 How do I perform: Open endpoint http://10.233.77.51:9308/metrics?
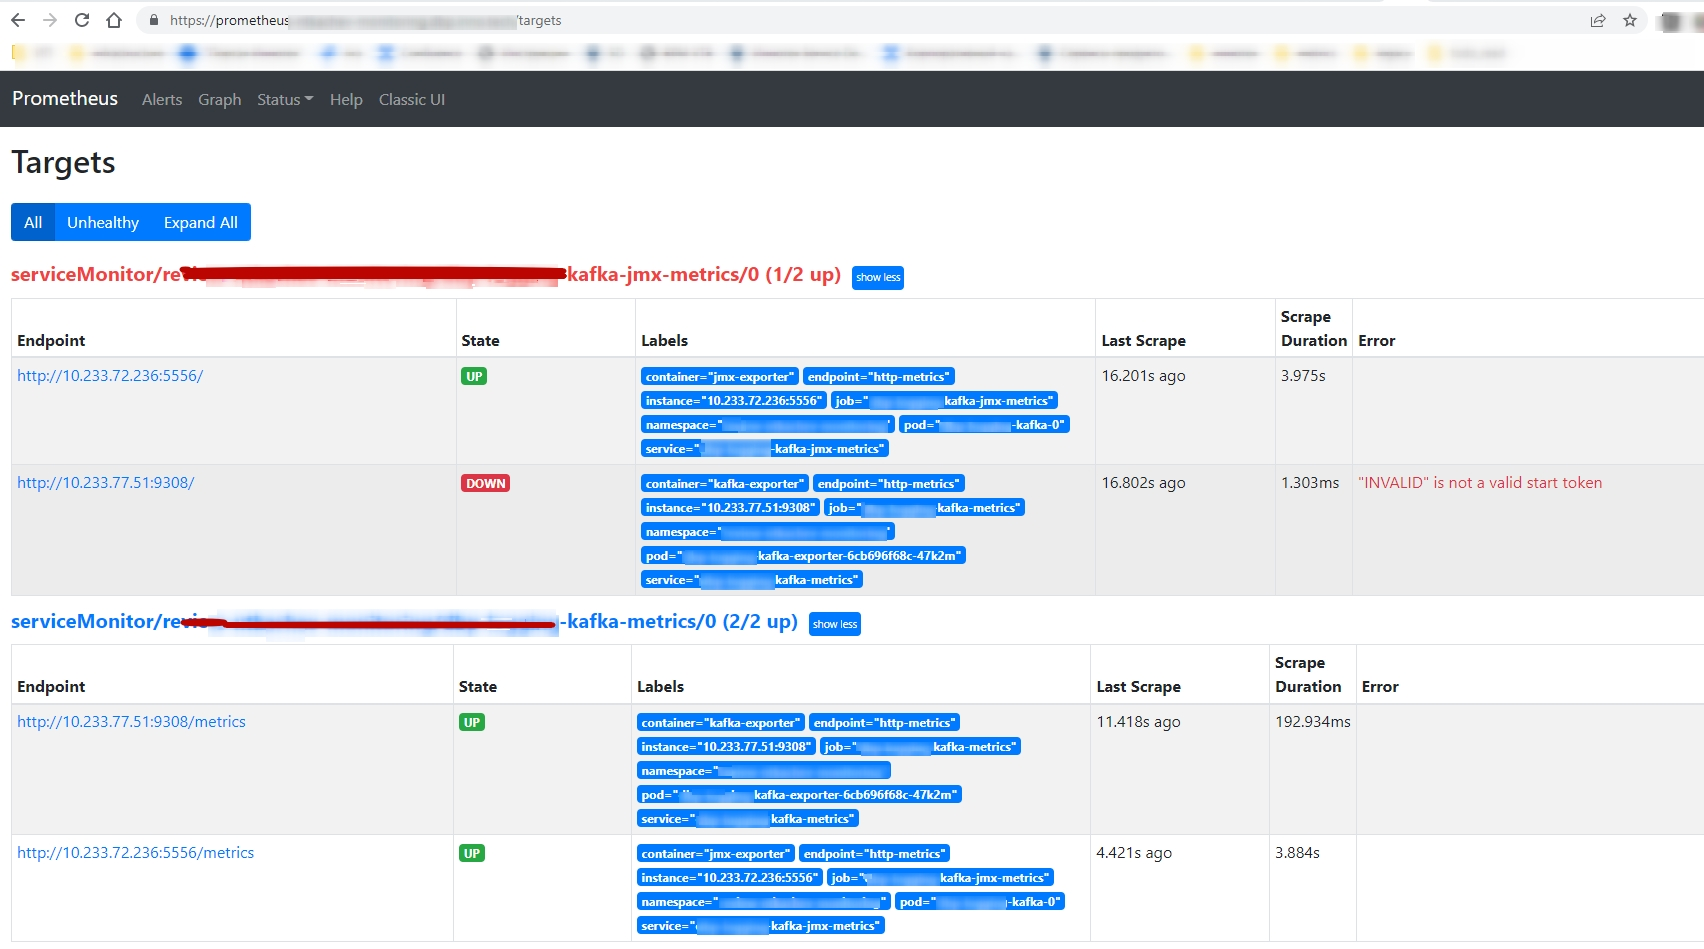[x=131, y=722]
